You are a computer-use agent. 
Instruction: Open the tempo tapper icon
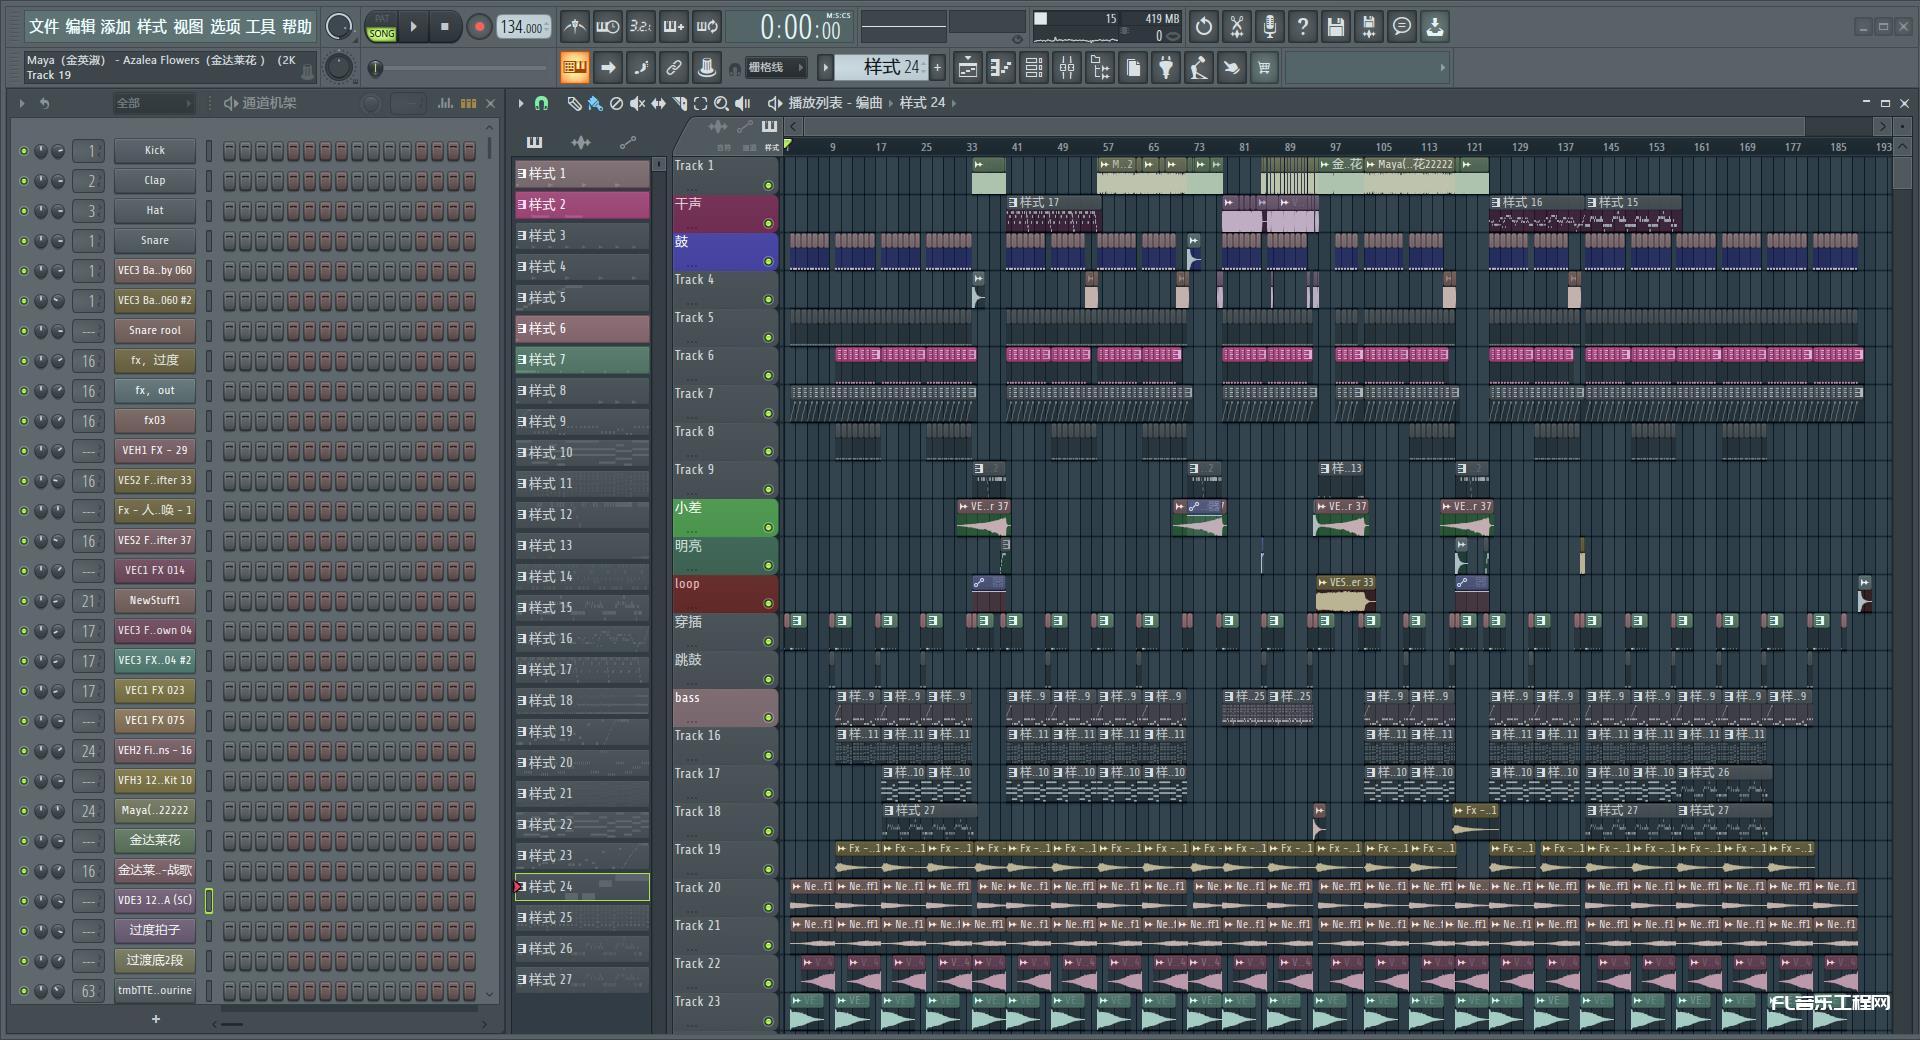(1199, 68)
